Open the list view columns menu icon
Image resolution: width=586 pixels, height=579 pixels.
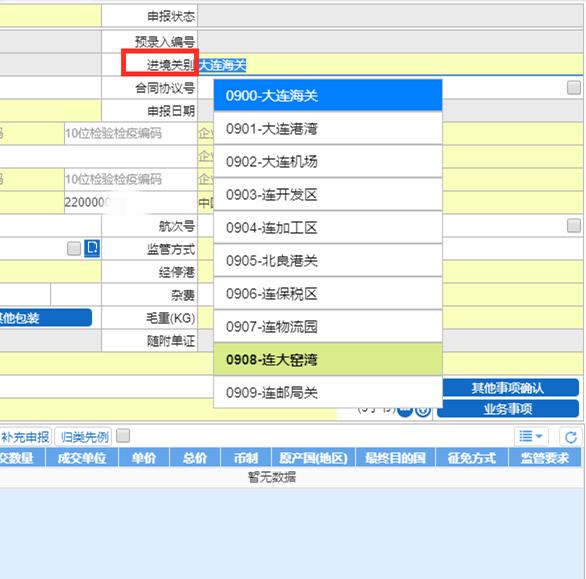[531, 436]
